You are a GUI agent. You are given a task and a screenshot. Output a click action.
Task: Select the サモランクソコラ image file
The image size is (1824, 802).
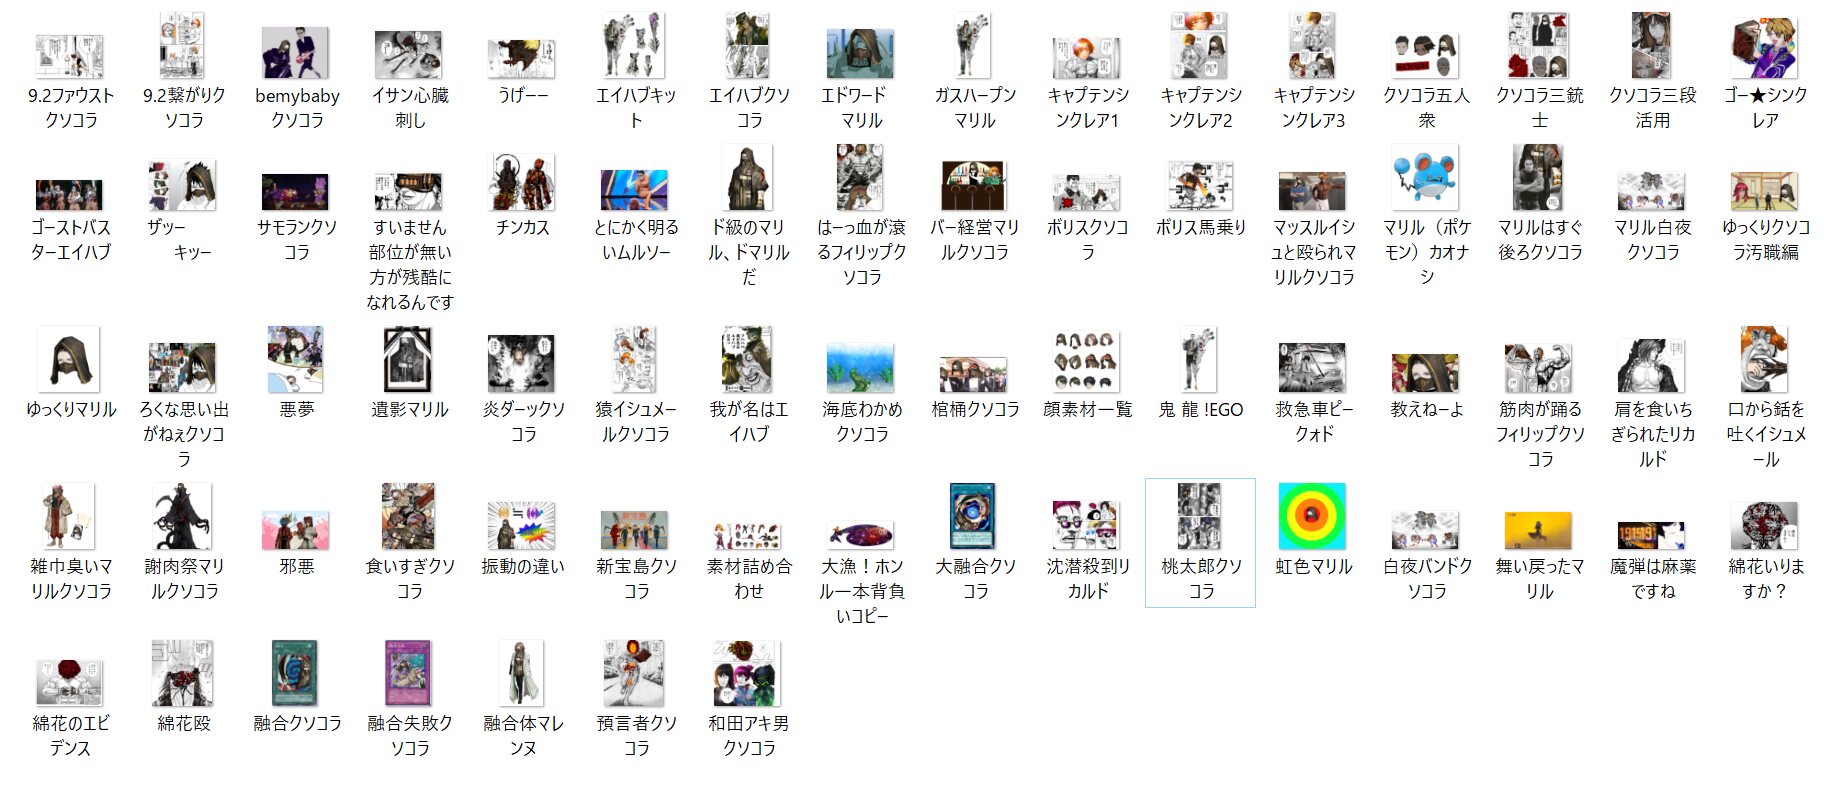pyautogui.click(x=296, y=192)
